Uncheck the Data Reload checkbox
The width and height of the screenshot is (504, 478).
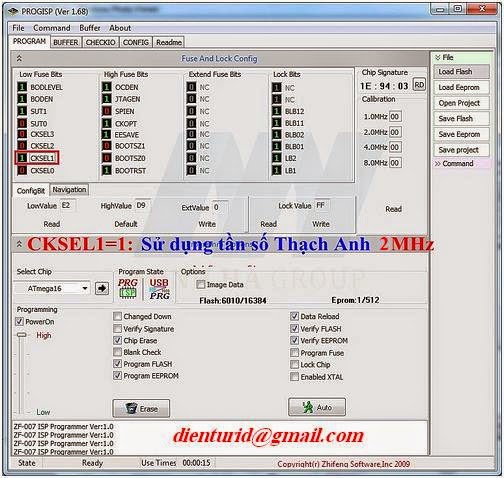point(294,316)
